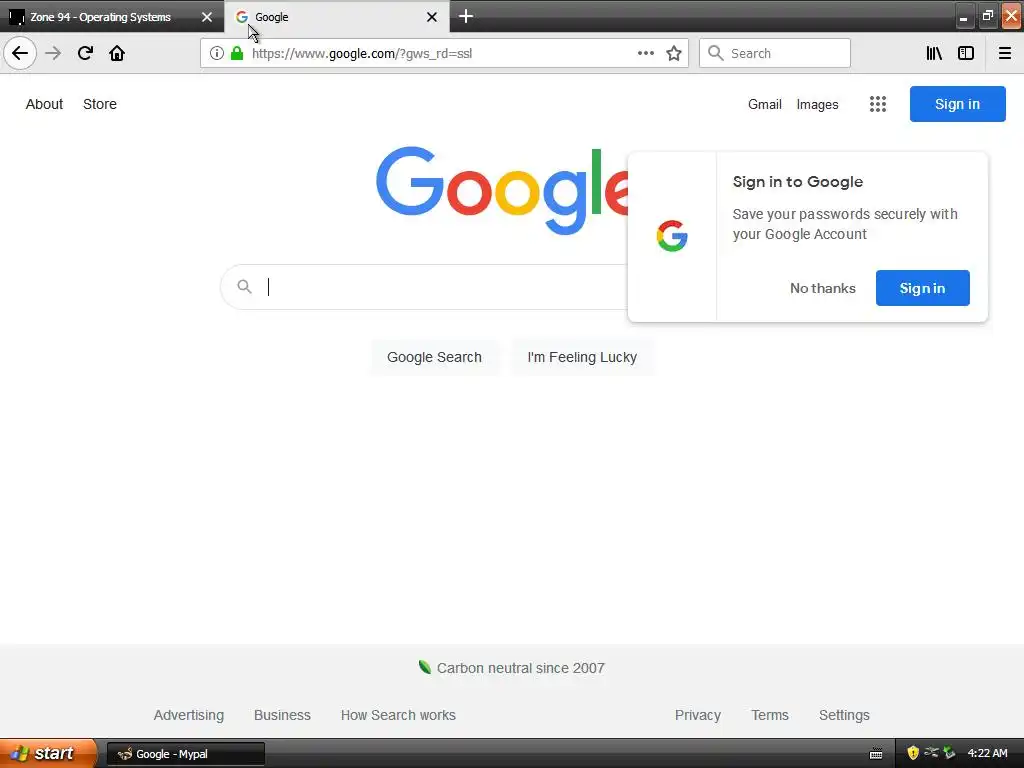Focus the browser Search field
The width and height of the screenshot is (1024, 768).
coord(775,53)
